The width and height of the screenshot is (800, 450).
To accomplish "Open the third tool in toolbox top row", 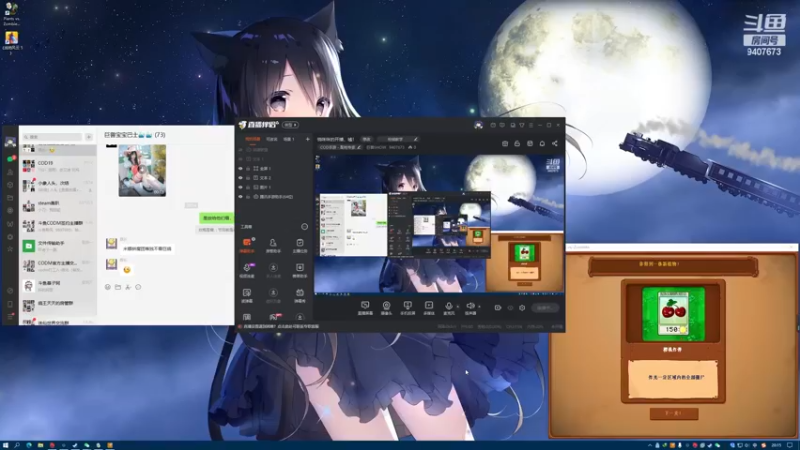I will [299, 245].
